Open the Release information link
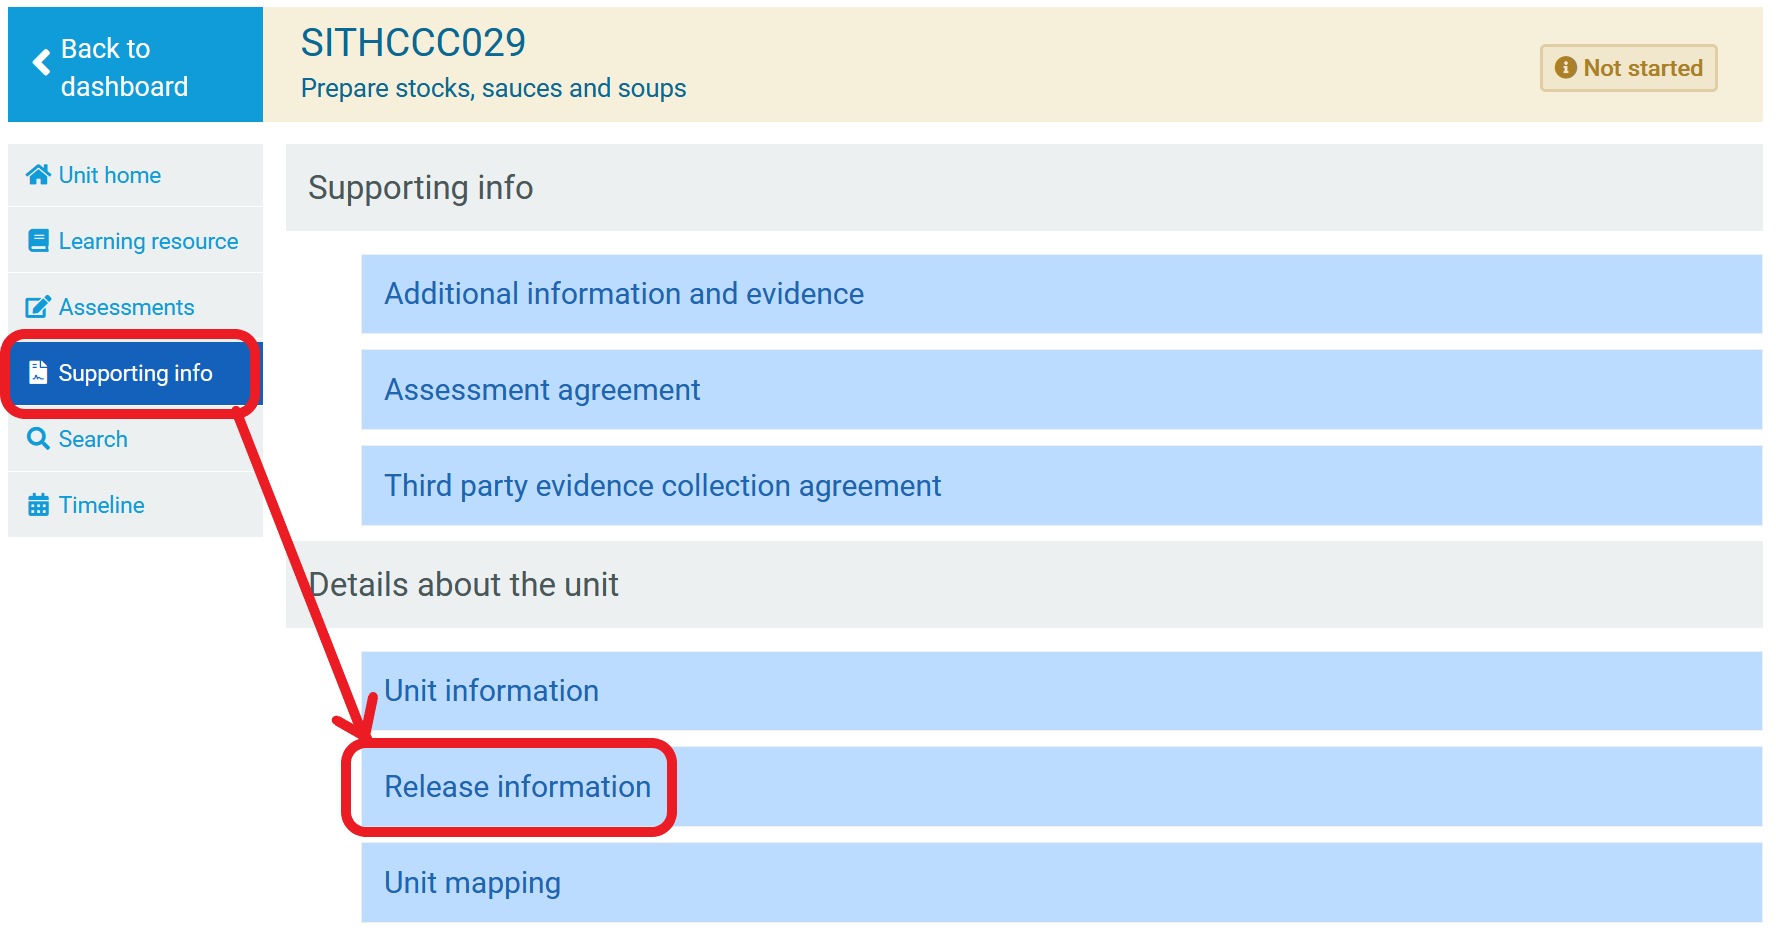Screen dimensions: 1776x936 pyautogui.click(x=517, y=787)
